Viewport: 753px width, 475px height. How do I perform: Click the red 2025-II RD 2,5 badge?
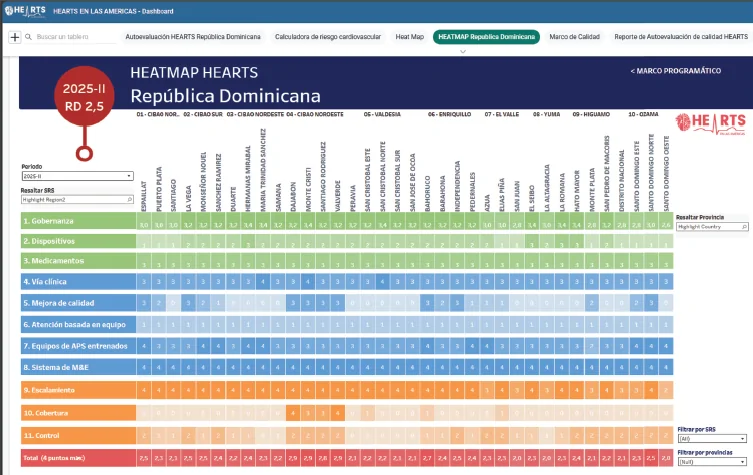(84, 96)
